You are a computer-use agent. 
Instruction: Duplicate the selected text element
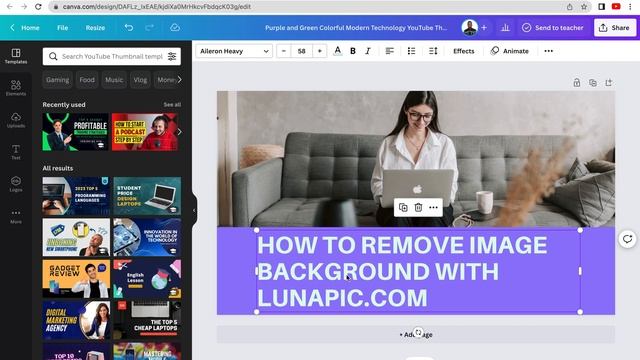click(403, 207)
